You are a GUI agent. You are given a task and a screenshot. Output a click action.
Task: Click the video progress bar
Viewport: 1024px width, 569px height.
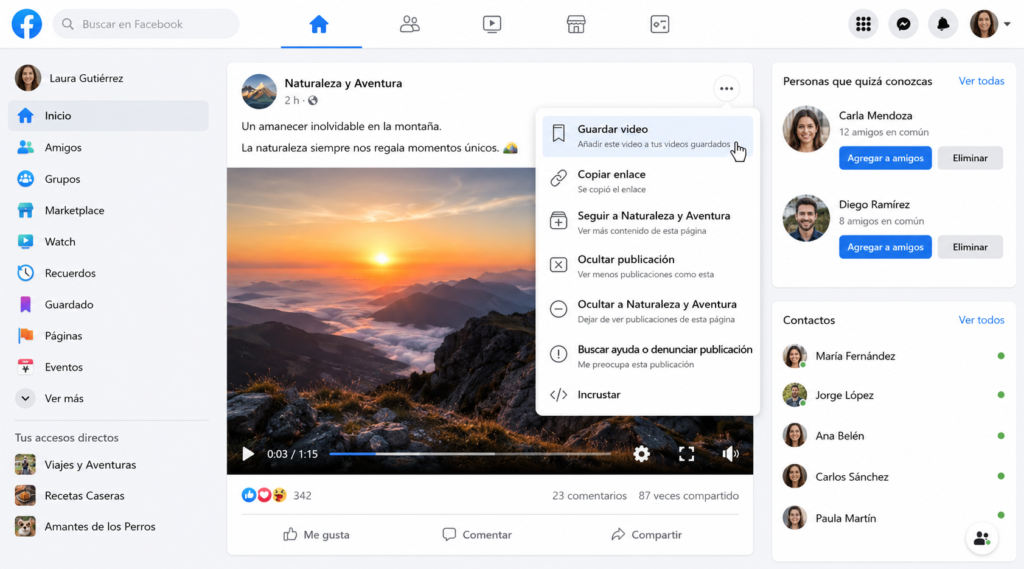click(x=470, y=453)
